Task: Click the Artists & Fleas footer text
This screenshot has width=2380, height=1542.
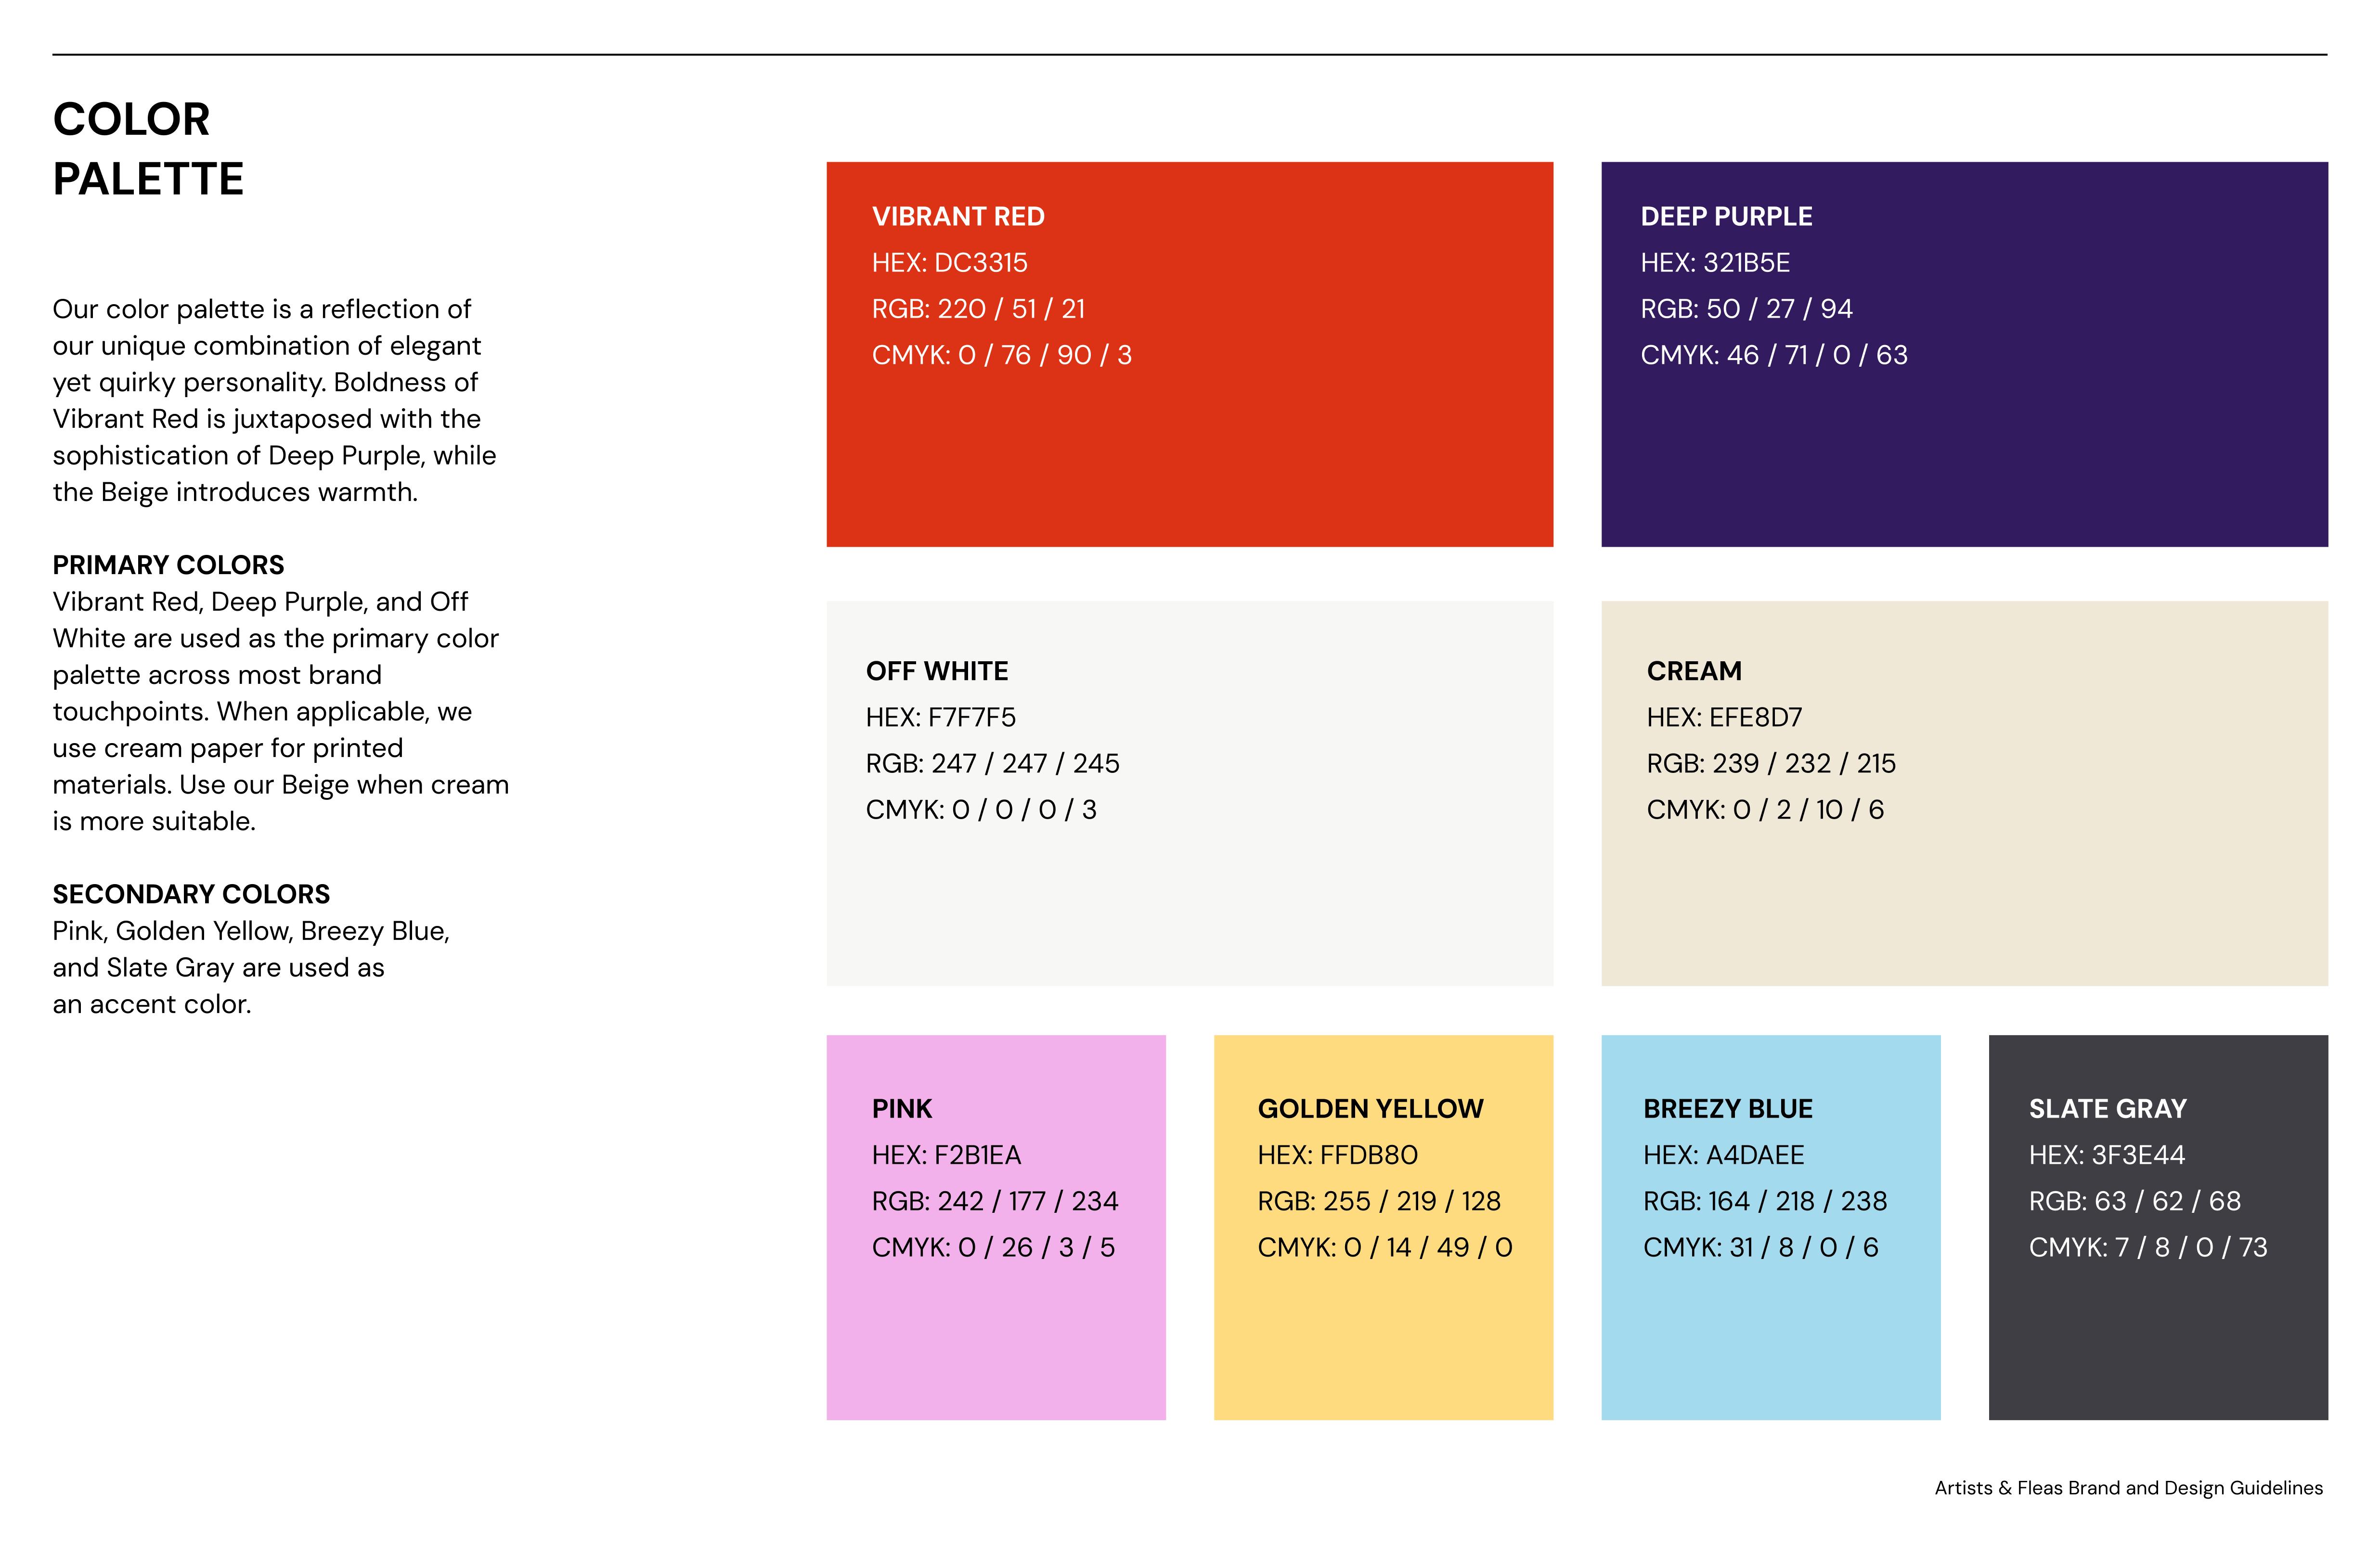Action: pyautogui.click(x=2128, y=1488)
